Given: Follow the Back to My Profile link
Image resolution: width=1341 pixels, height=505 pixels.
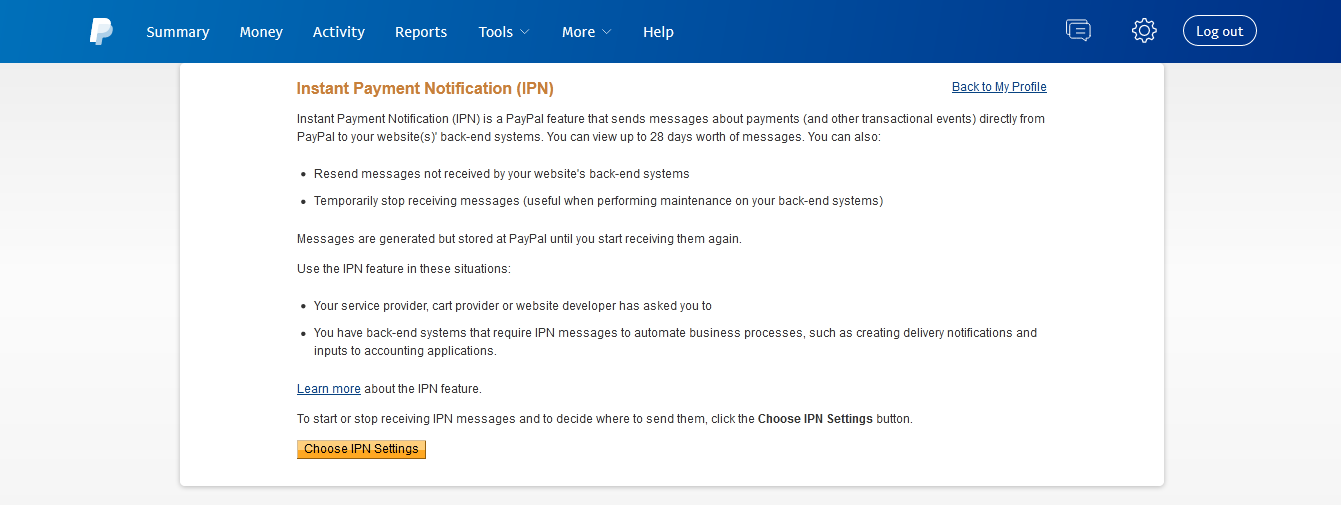Looking at the screenshot, I should pos(999,87).
